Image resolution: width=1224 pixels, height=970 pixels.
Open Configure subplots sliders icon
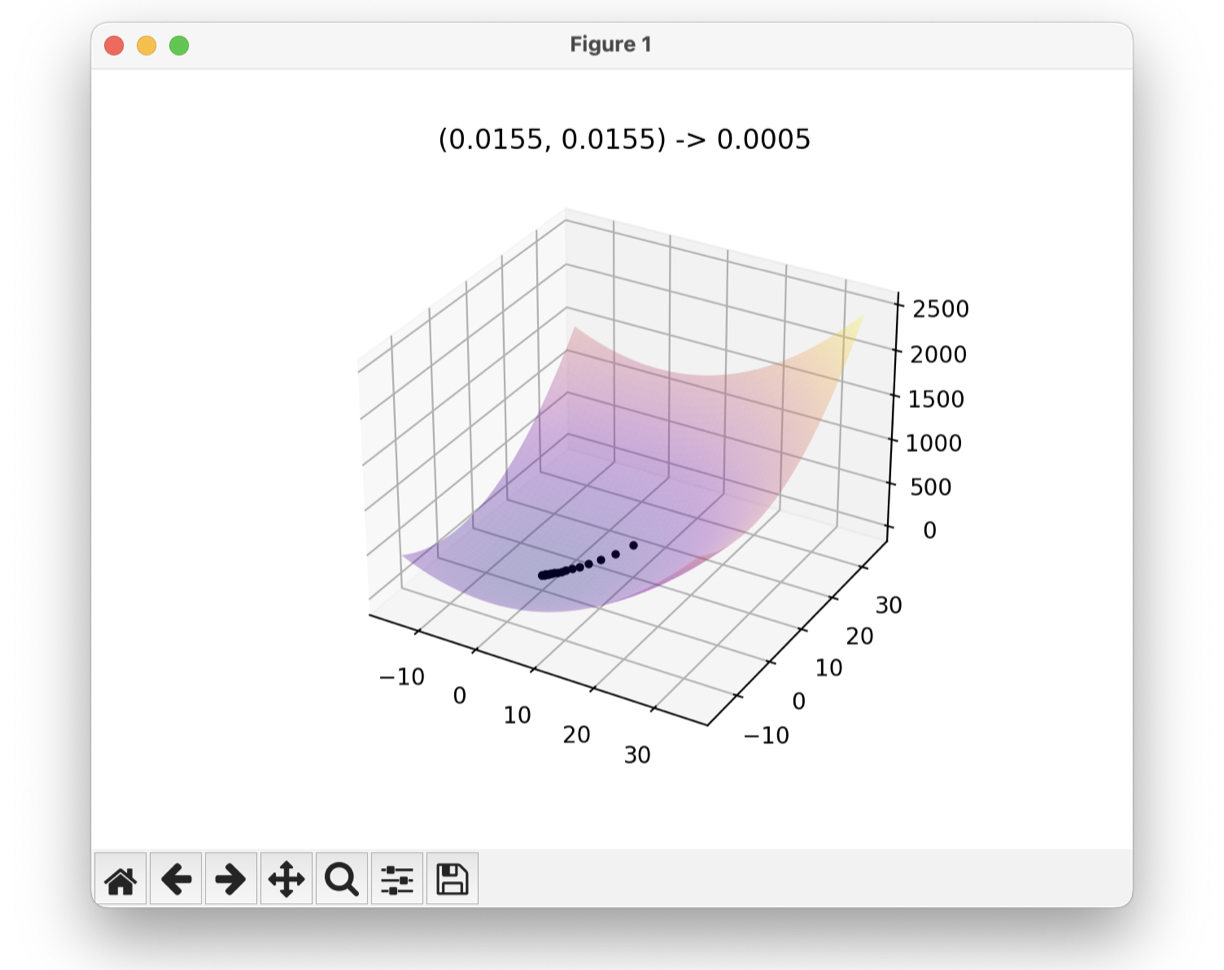point(397,879)
